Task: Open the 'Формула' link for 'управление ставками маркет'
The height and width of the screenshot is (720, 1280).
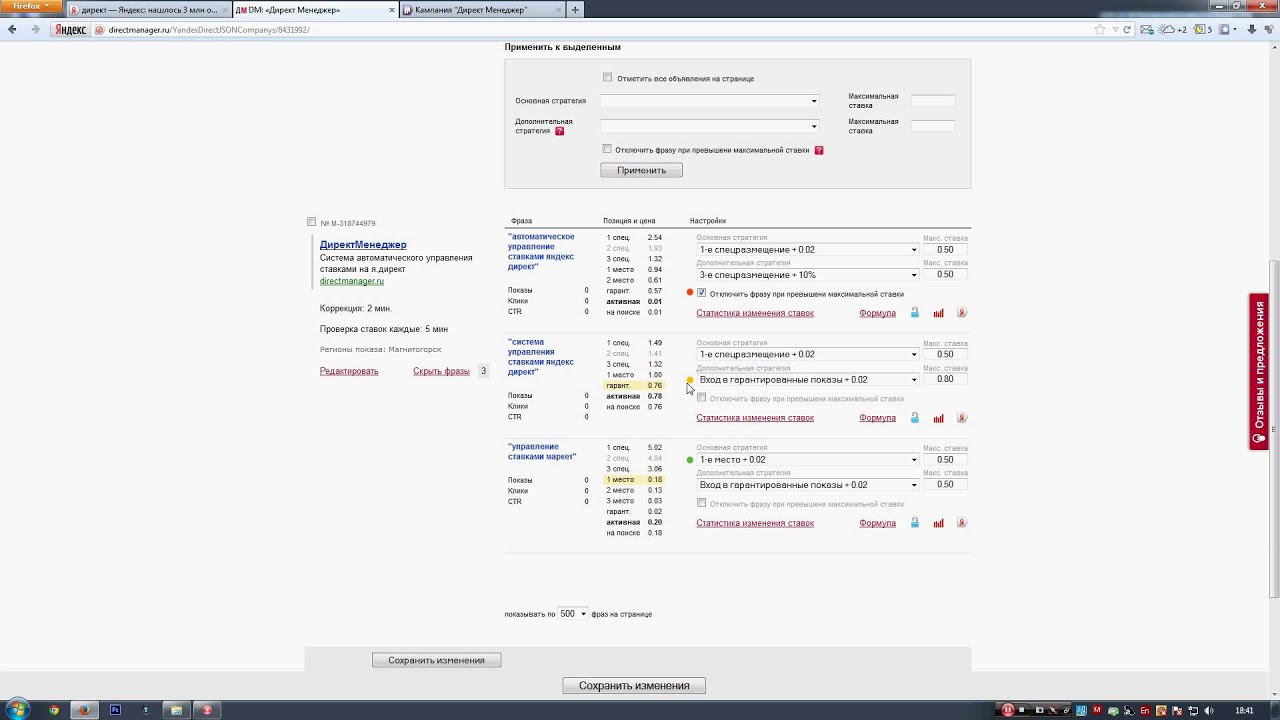Action: (877, 523)
